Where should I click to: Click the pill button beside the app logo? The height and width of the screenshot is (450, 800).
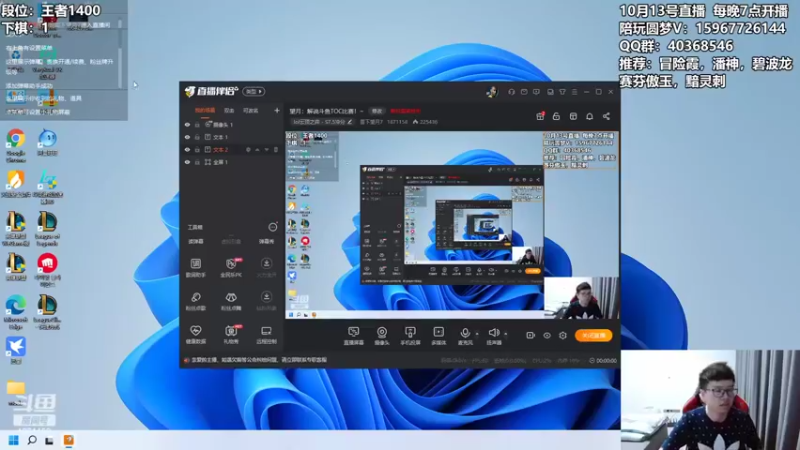(254, 92)
